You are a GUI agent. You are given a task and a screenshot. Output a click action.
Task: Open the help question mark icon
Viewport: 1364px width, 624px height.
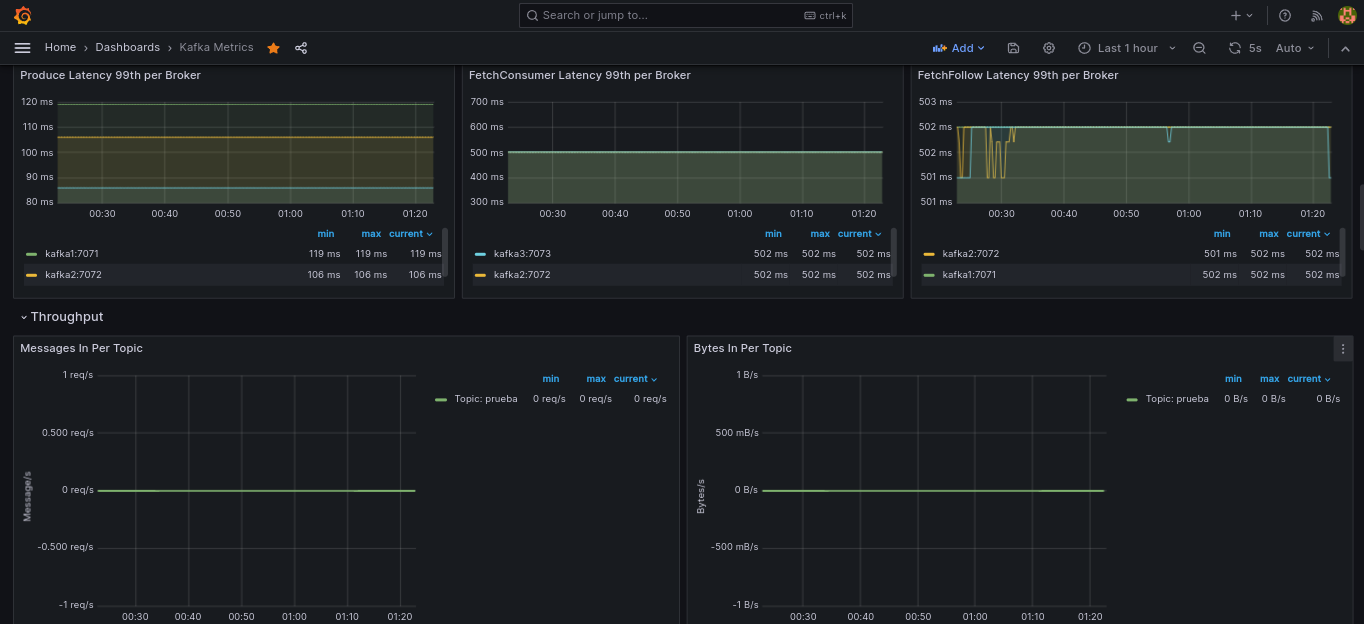(1285, 16)
